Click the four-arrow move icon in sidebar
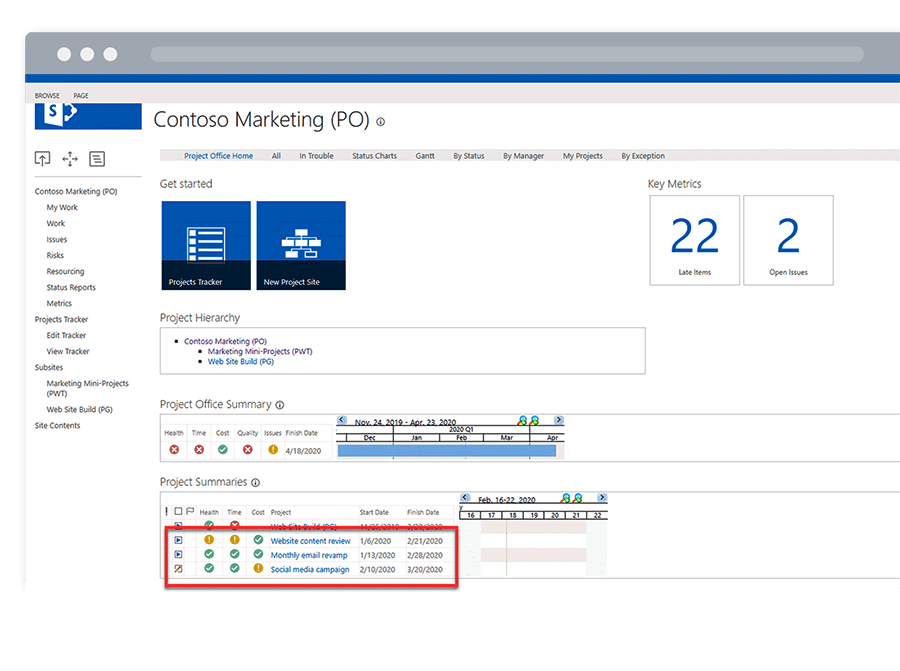 [x=69, y=159]
